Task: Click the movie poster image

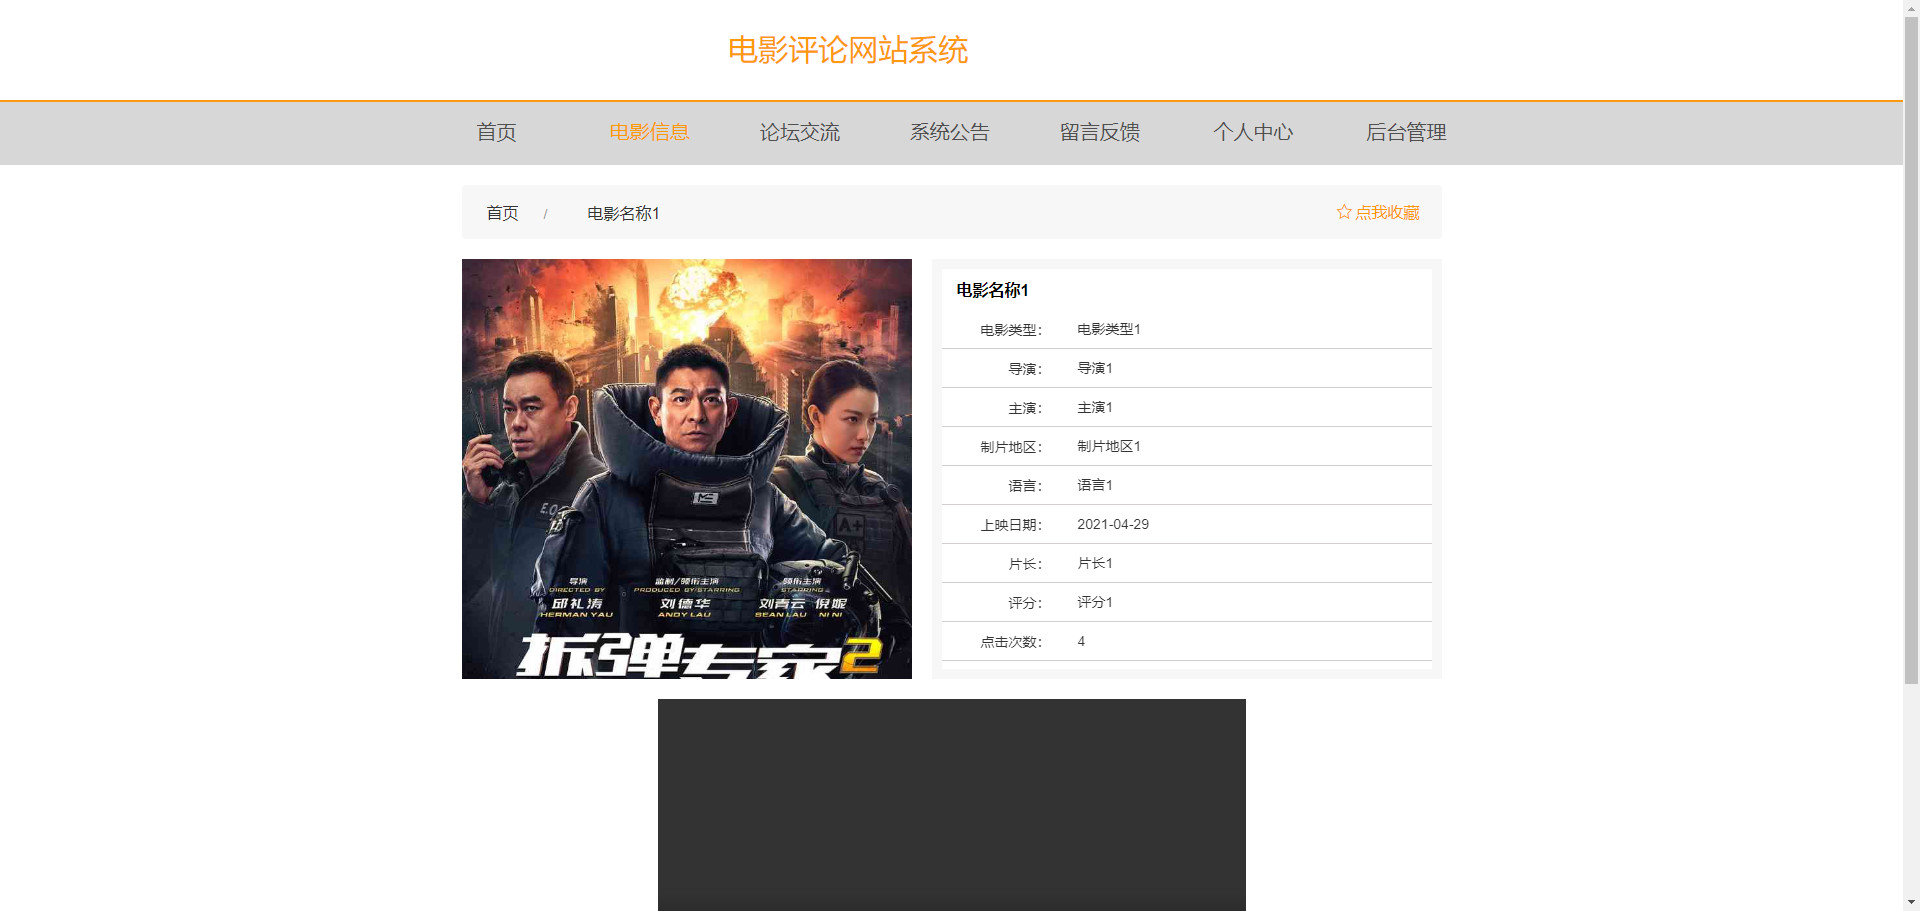Action: click(687, 469)
